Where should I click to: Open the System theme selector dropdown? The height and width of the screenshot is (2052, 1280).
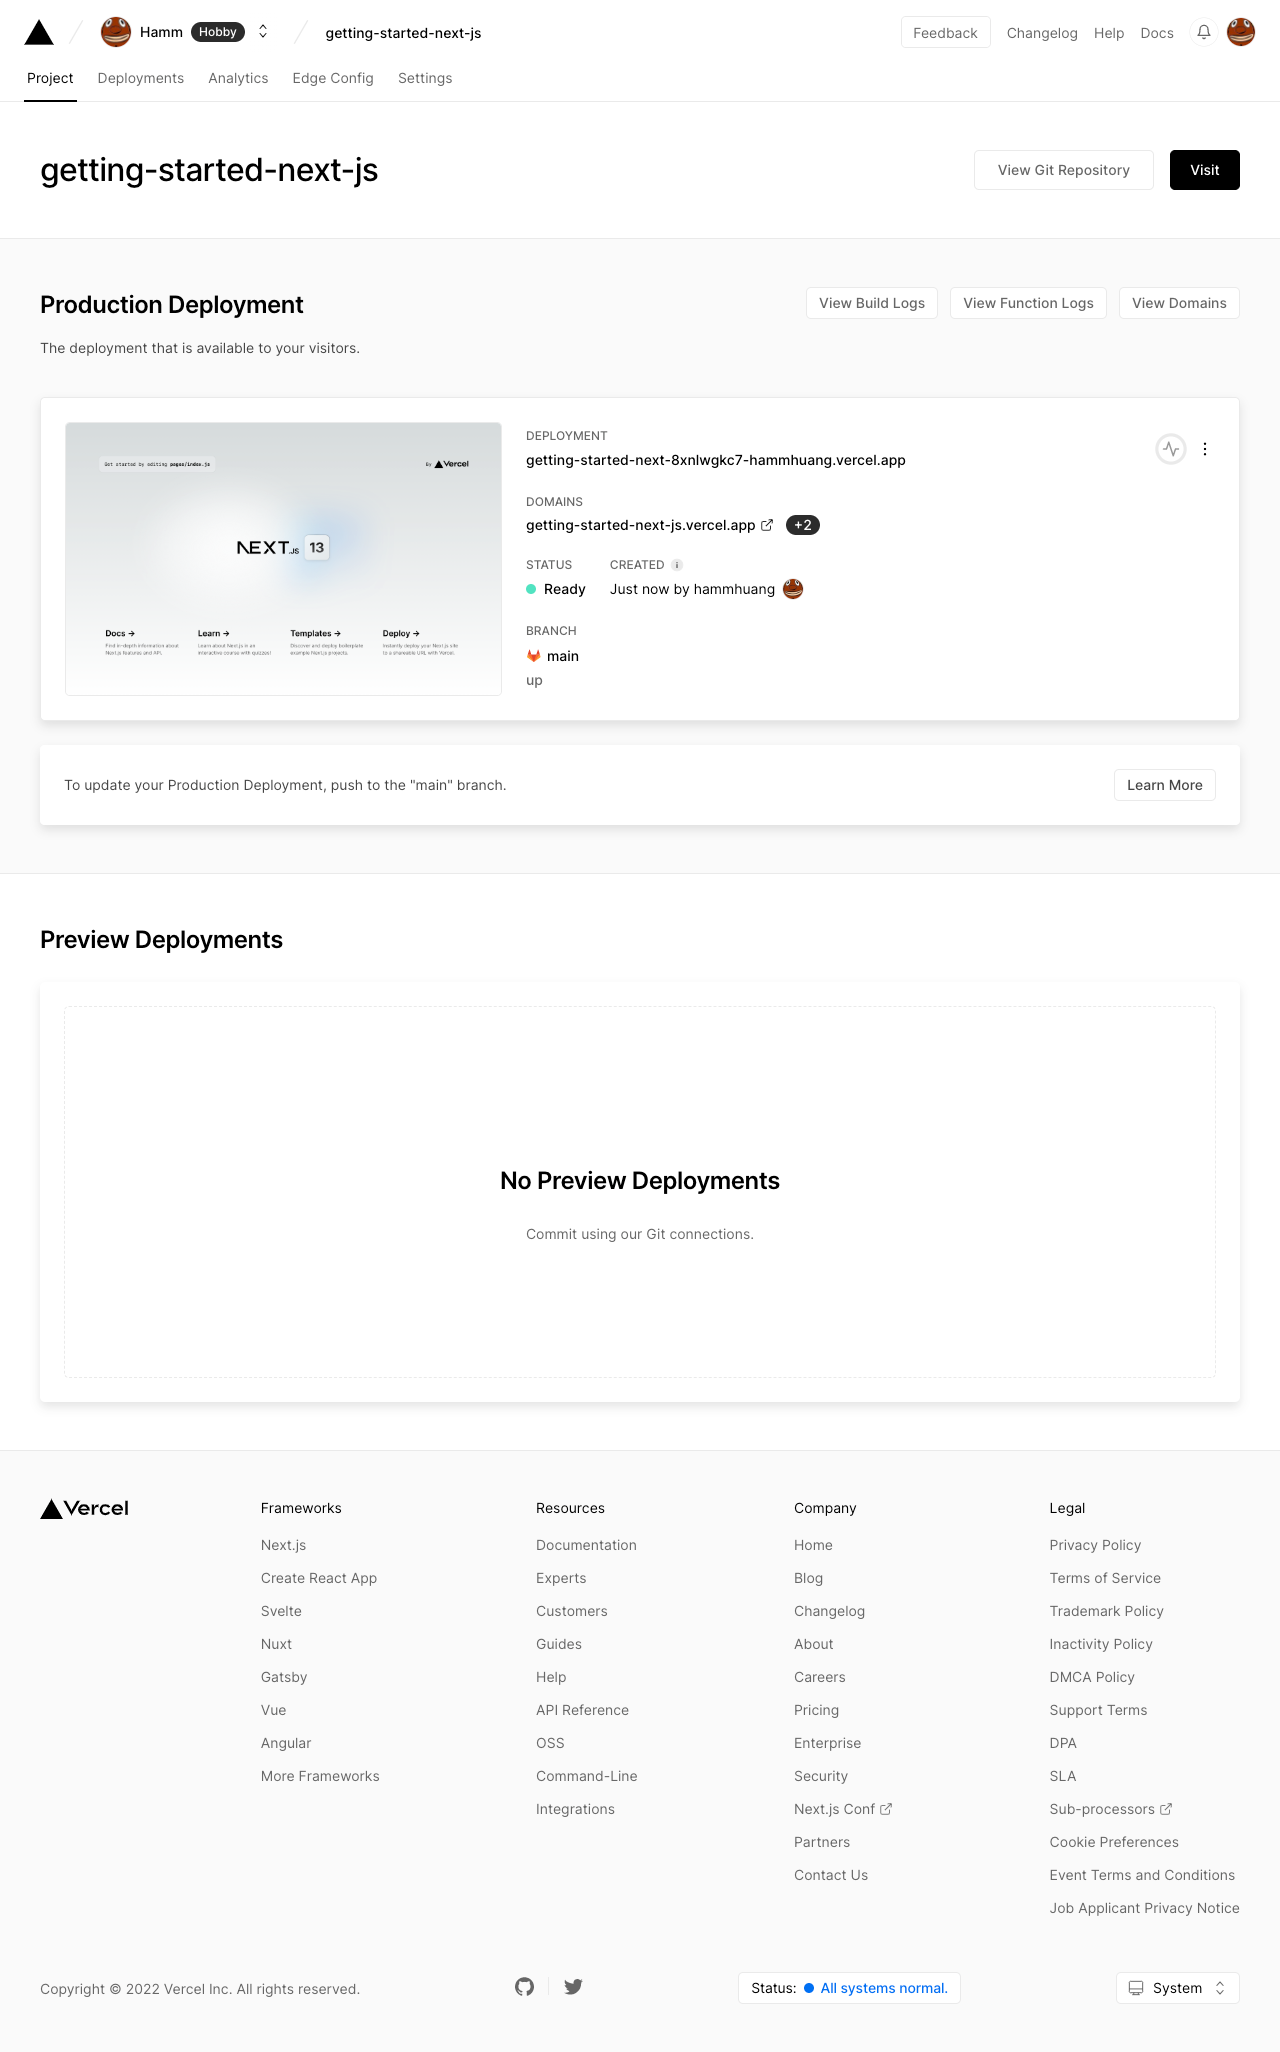coord(1178,1988)
